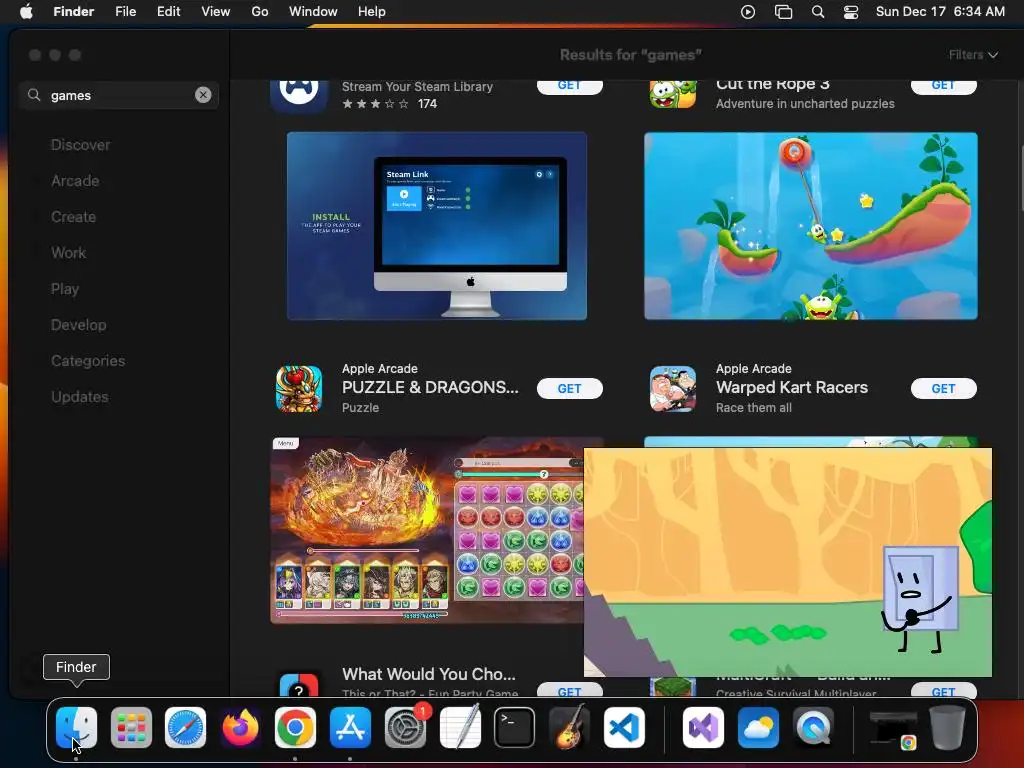1024x768 pixels.
Task: Open Spotlight search in menu bar
Action: click(818, 12)
